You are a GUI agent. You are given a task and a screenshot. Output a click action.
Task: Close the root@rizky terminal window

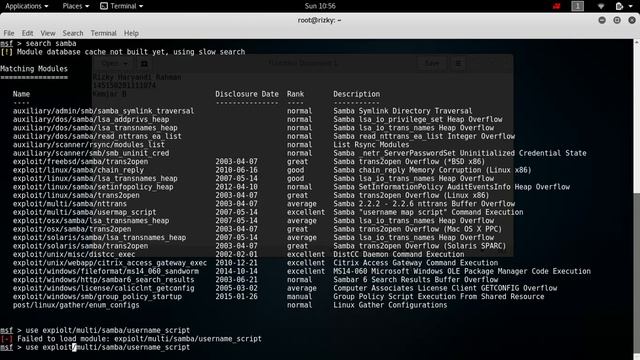632,20
